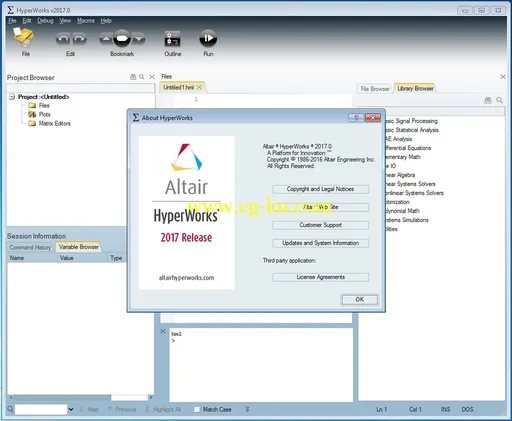
Task: Click the horizontal scrollbar in Variable Browser
Action: (x=62, y=397)
